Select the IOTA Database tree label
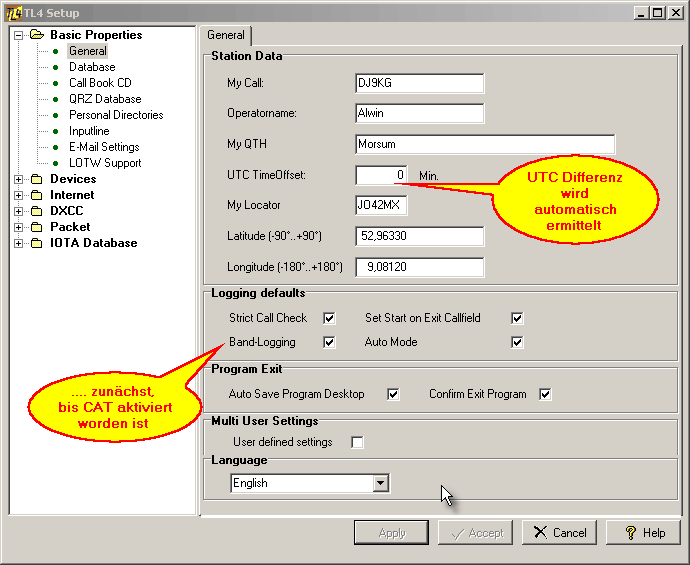Screen dimensions: 690x565 point(93,243)
